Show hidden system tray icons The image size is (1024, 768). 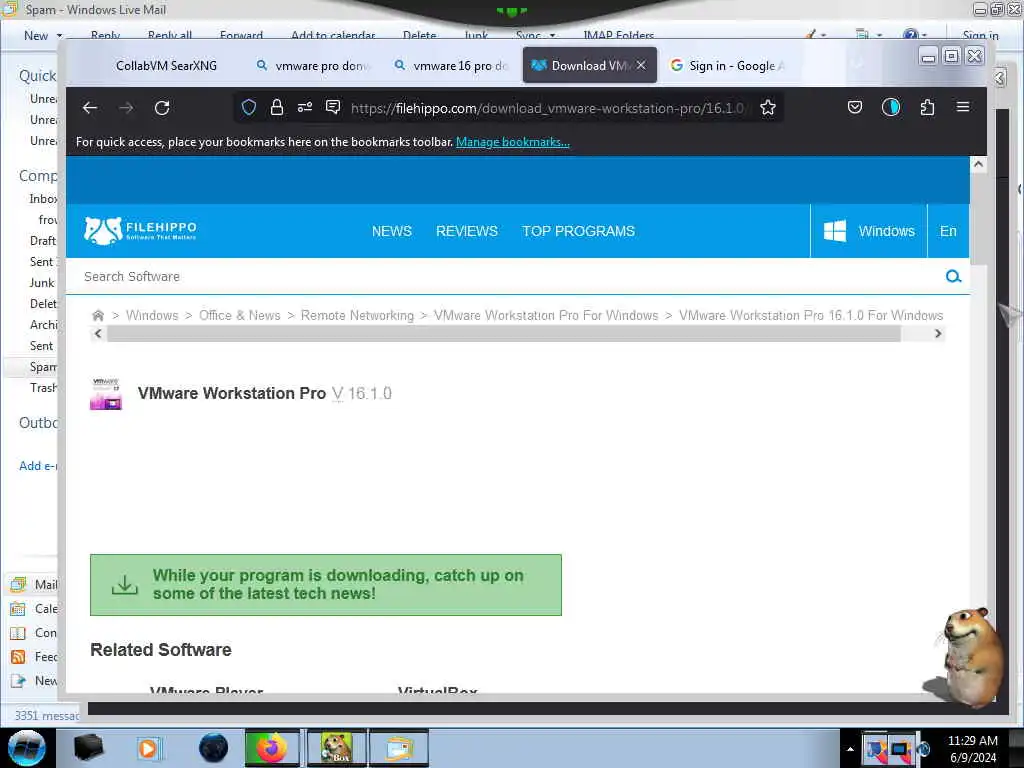tap(850, 749)
